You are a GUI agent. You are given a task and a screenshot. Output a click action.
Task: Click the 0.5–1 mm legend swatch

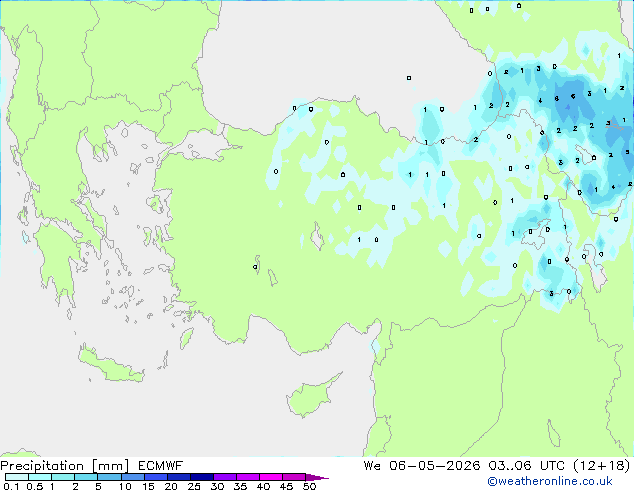click(40, 477)
